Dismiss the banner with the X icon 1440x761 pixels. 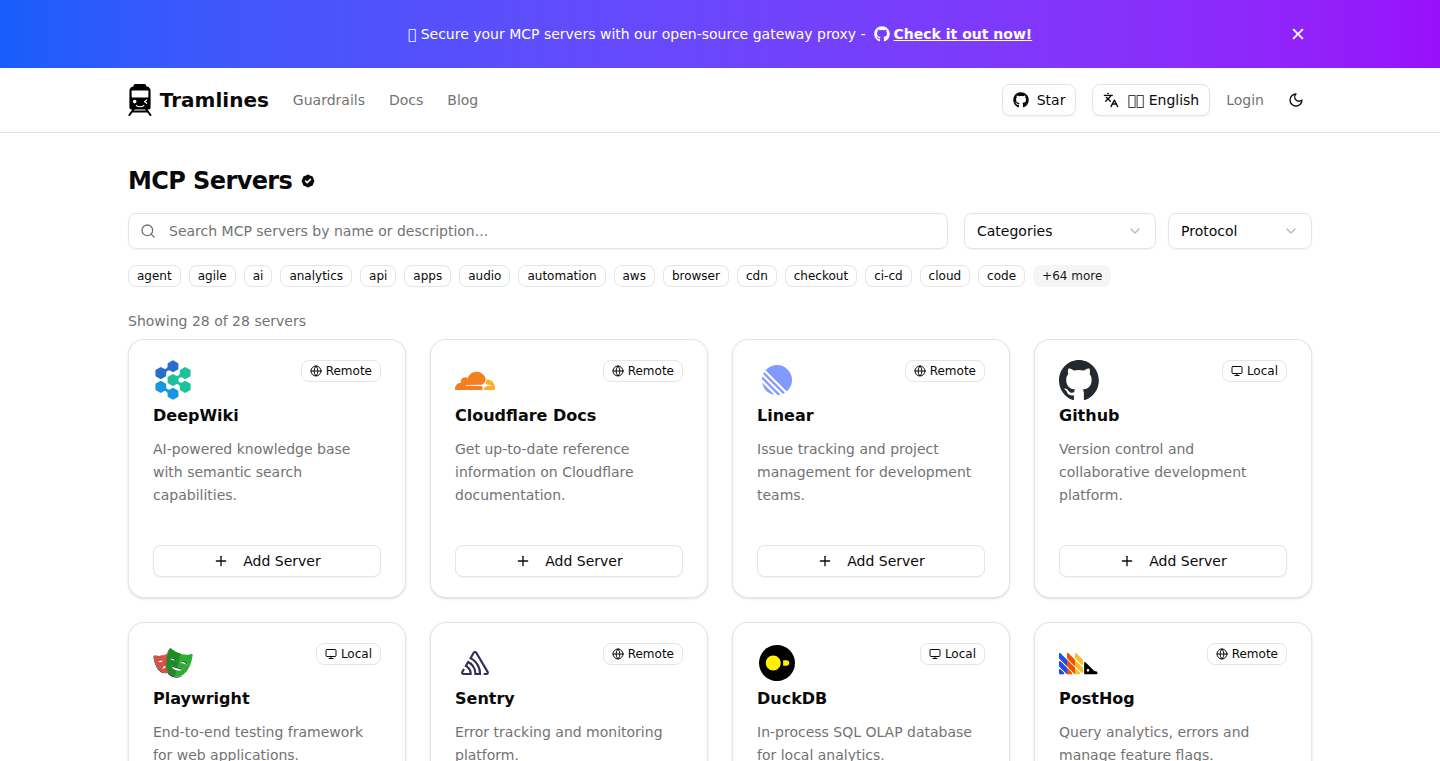click(1298, 34)
